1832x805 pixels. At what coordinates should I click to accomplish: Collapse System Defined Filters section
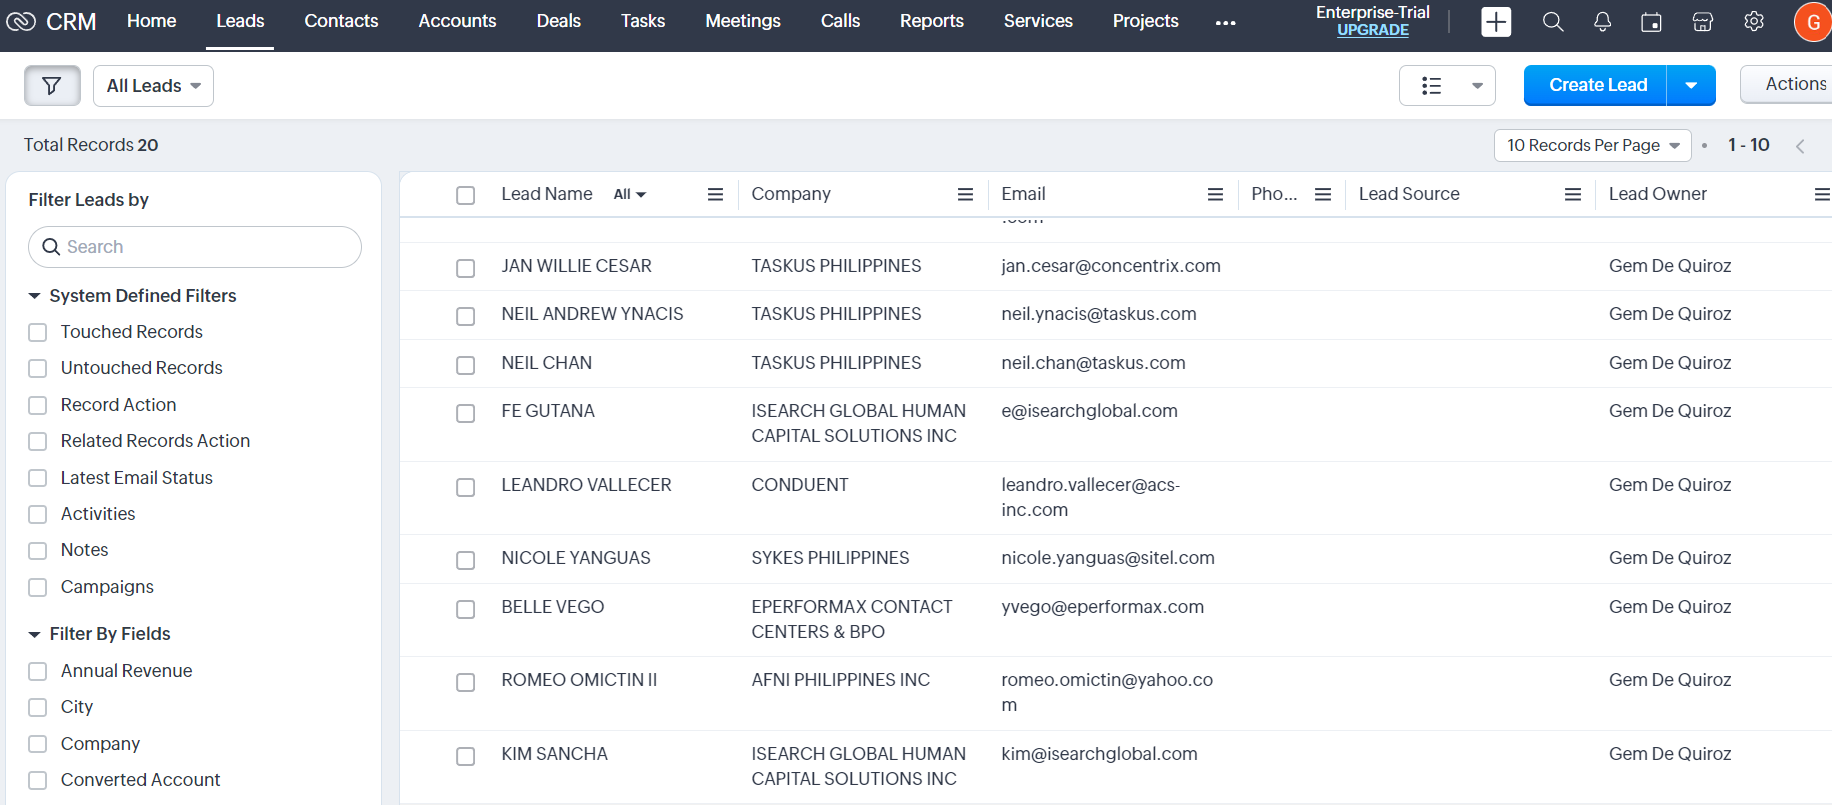34,296
